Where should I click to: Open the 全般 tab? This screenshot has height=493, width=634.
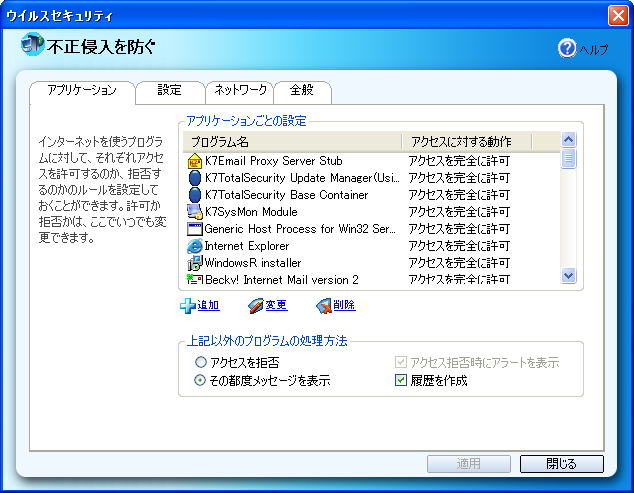[302, 91]
